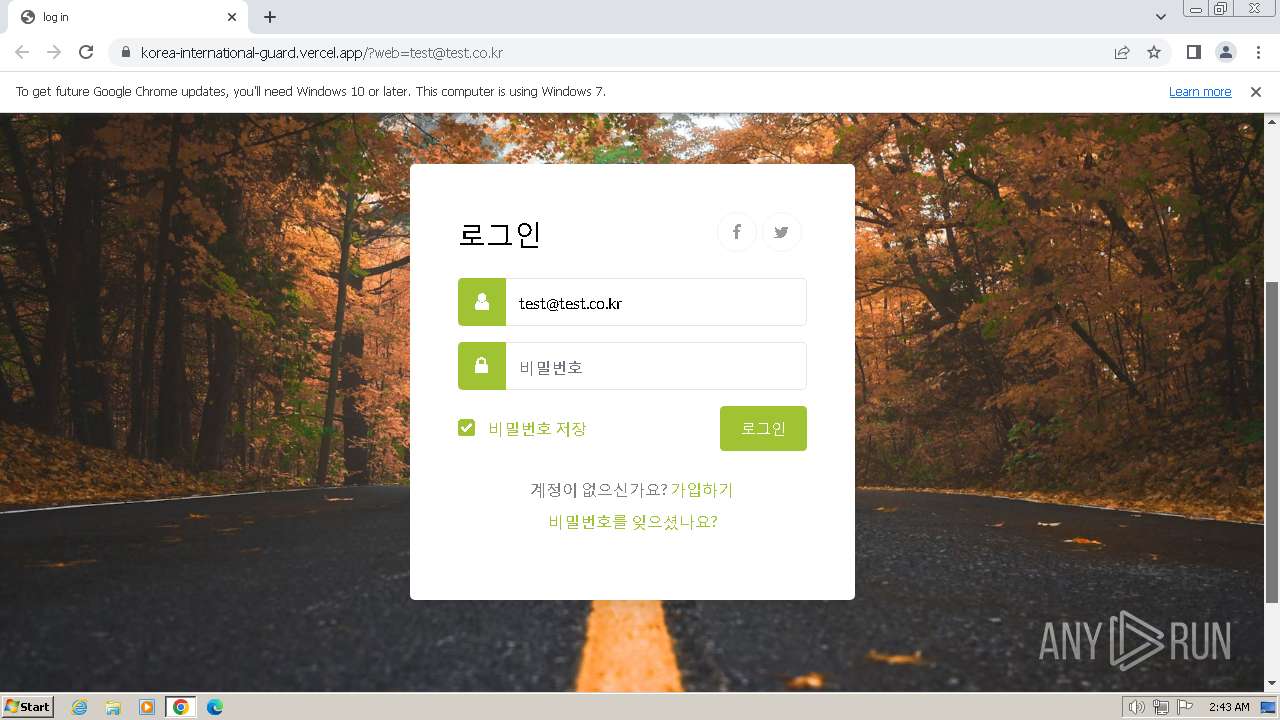This screenshot has height=720, width=1280.
Task: Uncheck the 비밀번호 저장 checkbox
Action: (467, 428)
